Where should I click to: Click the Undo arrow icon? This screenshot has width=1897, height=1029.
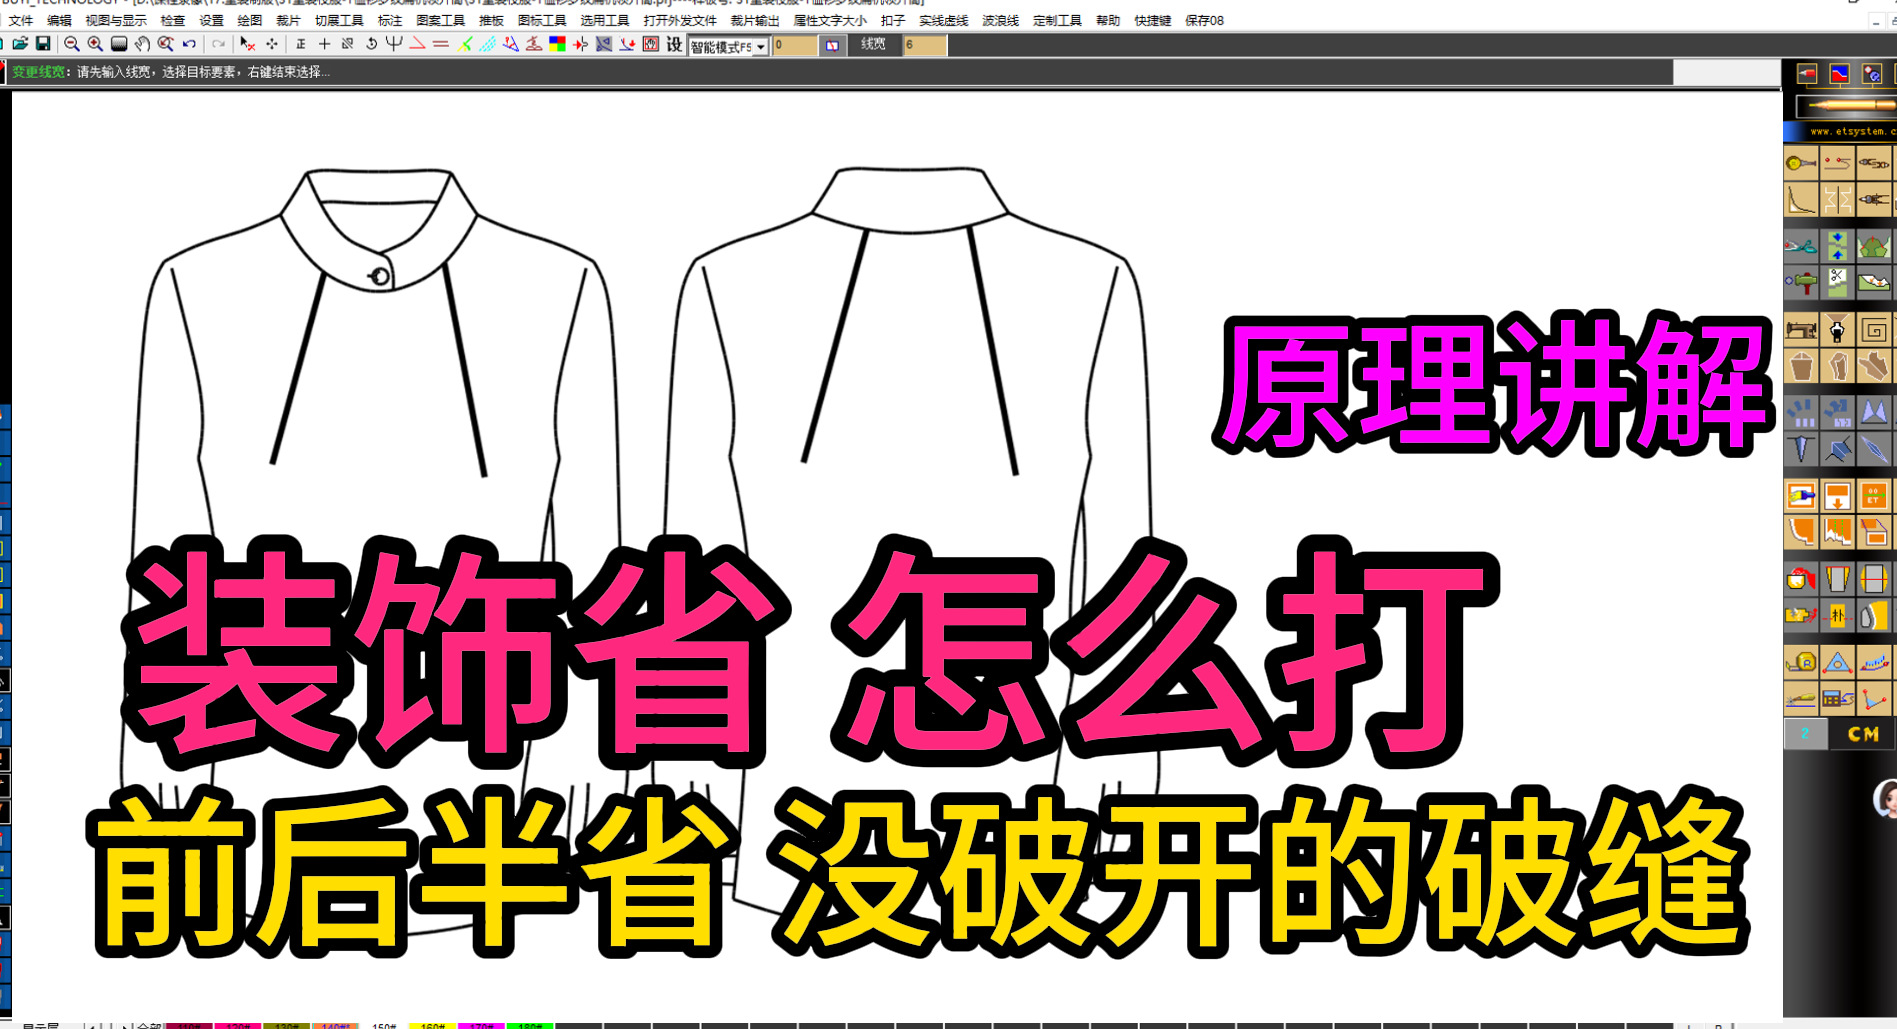point(187,45)
